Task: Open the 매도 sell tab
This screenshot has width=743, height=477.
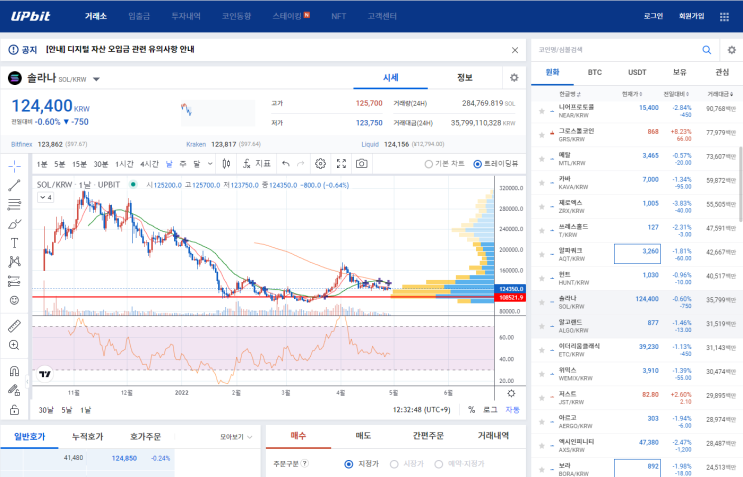Action: tap(363, 436)
